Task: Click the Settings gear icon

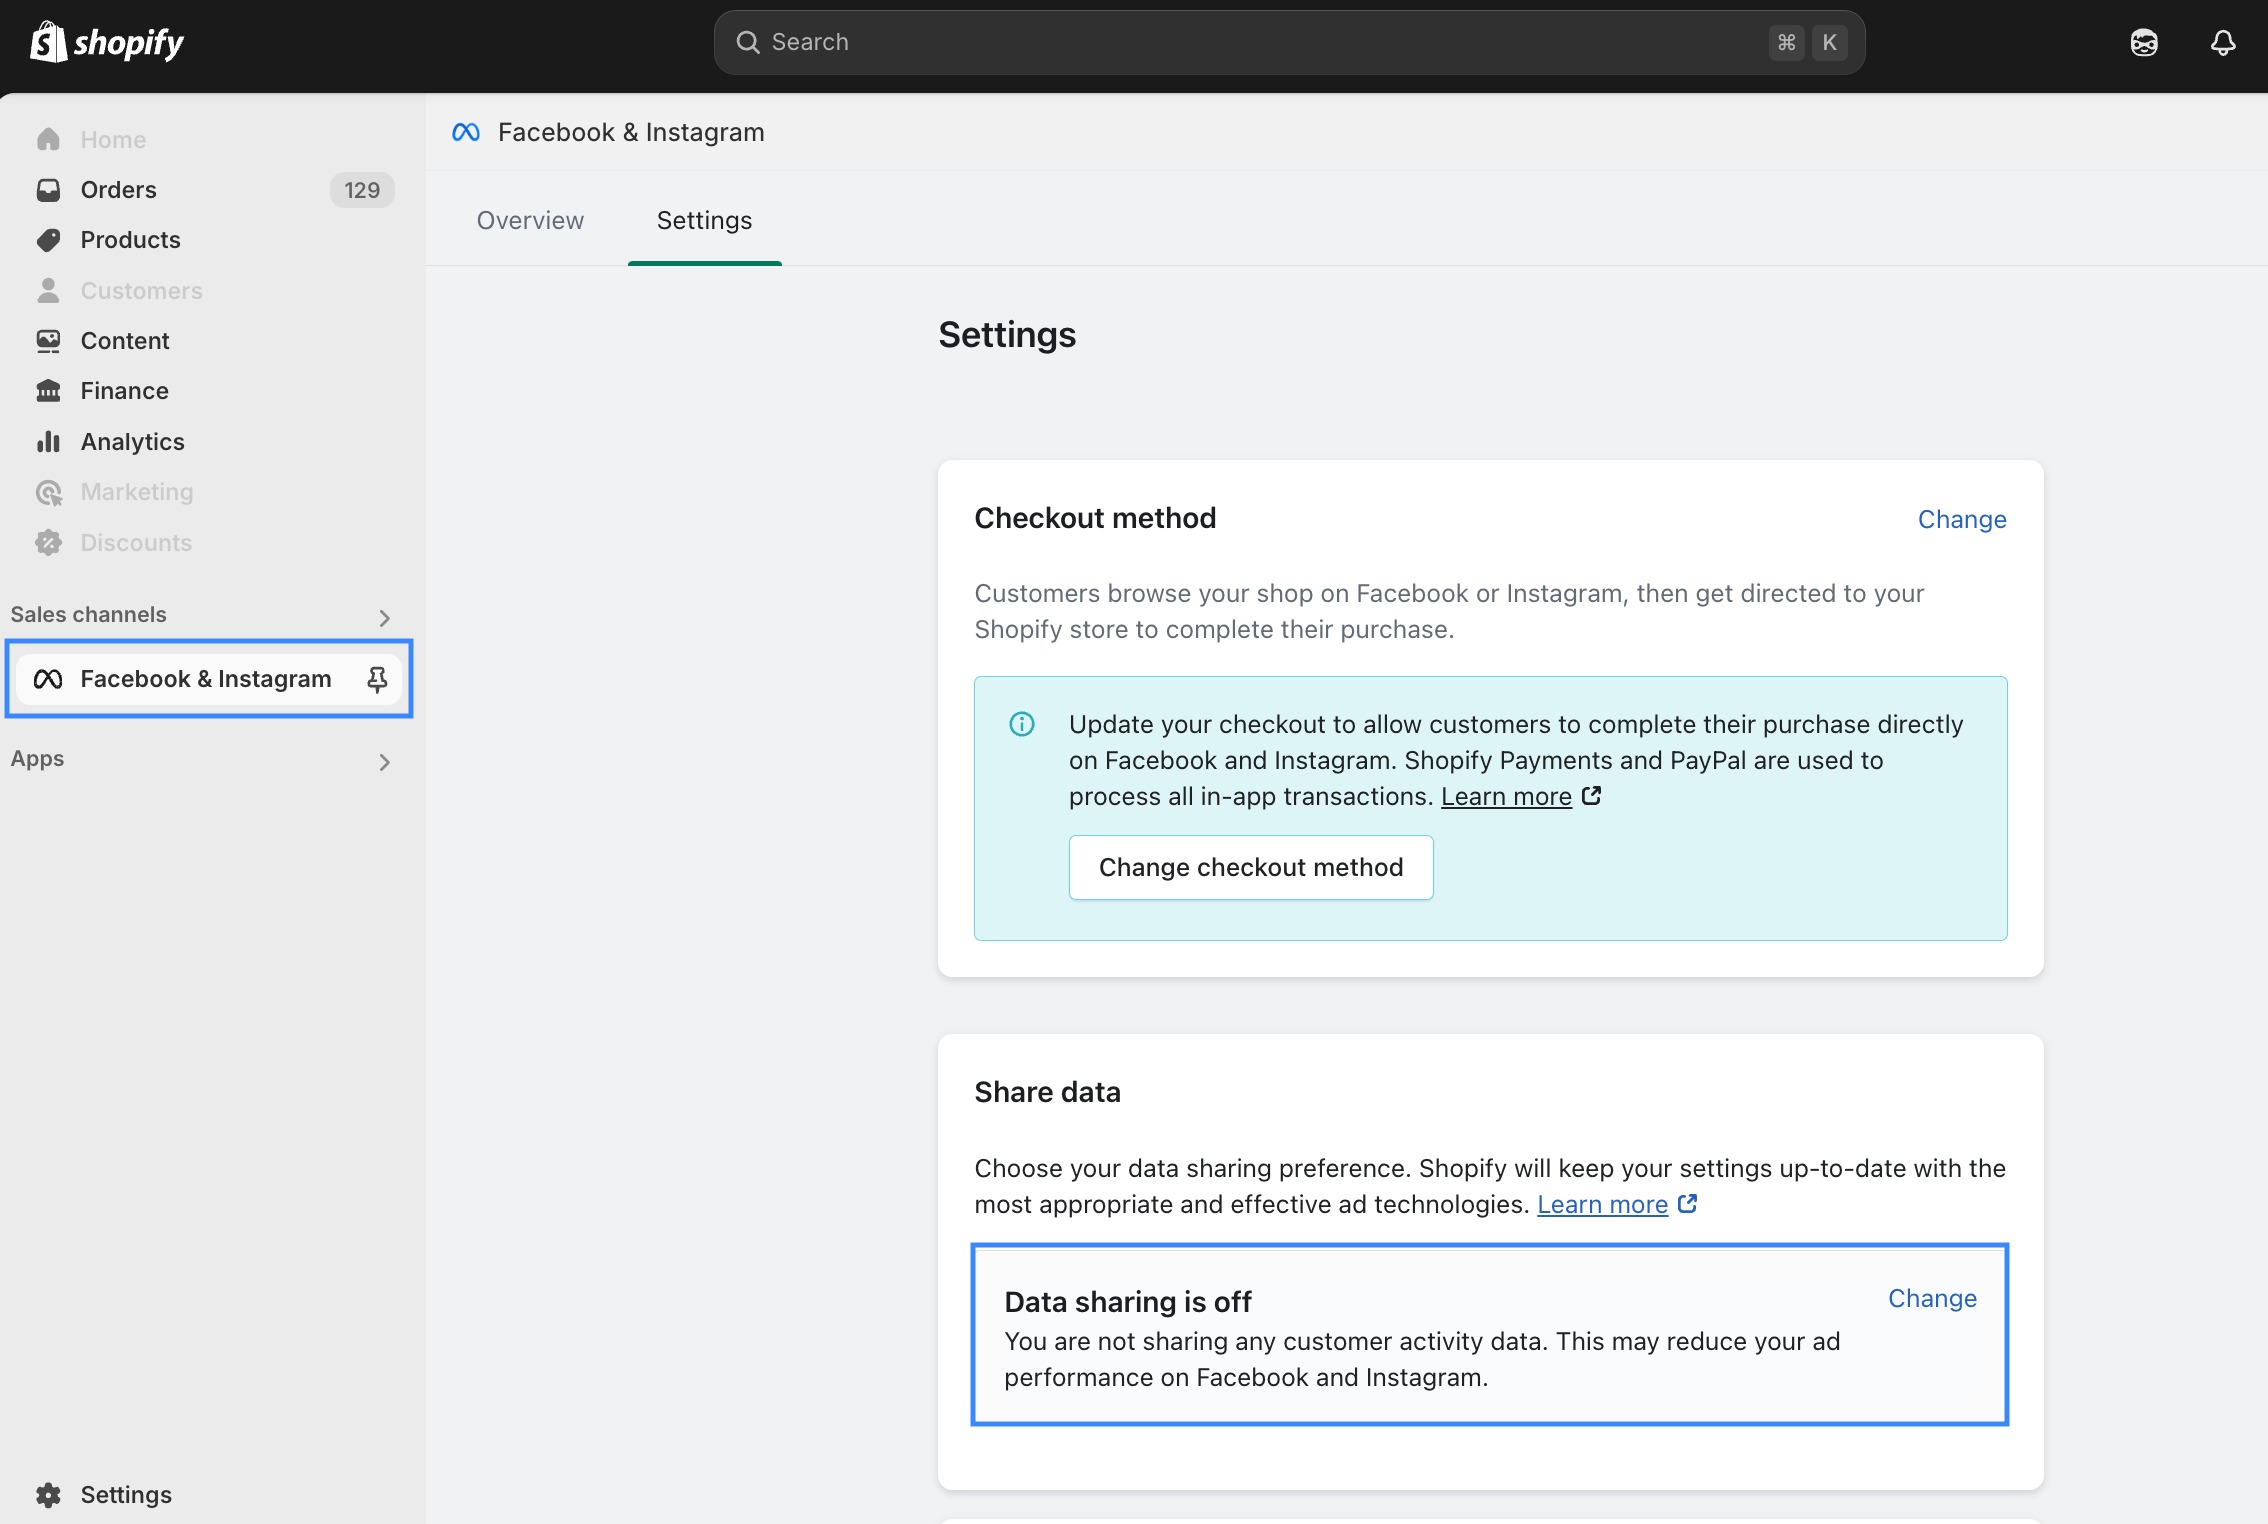Action: [48, 1495]
